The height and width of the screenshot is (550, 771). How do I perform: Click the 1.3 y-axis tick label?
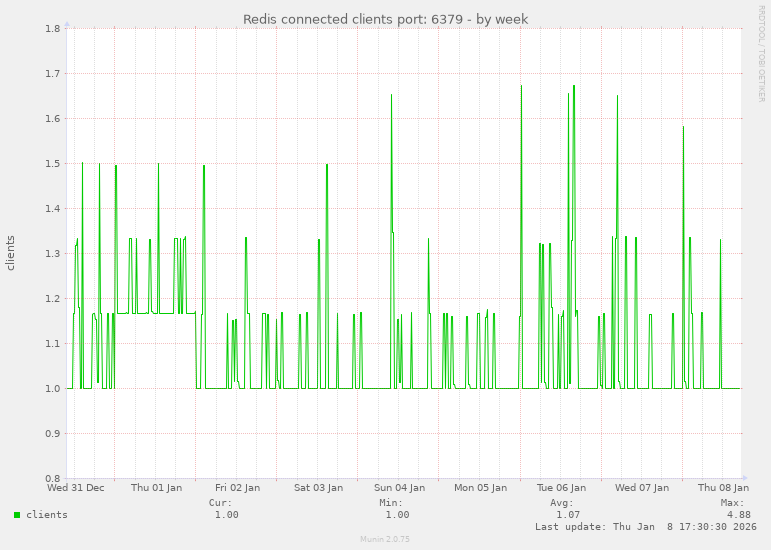pos(53,254)
